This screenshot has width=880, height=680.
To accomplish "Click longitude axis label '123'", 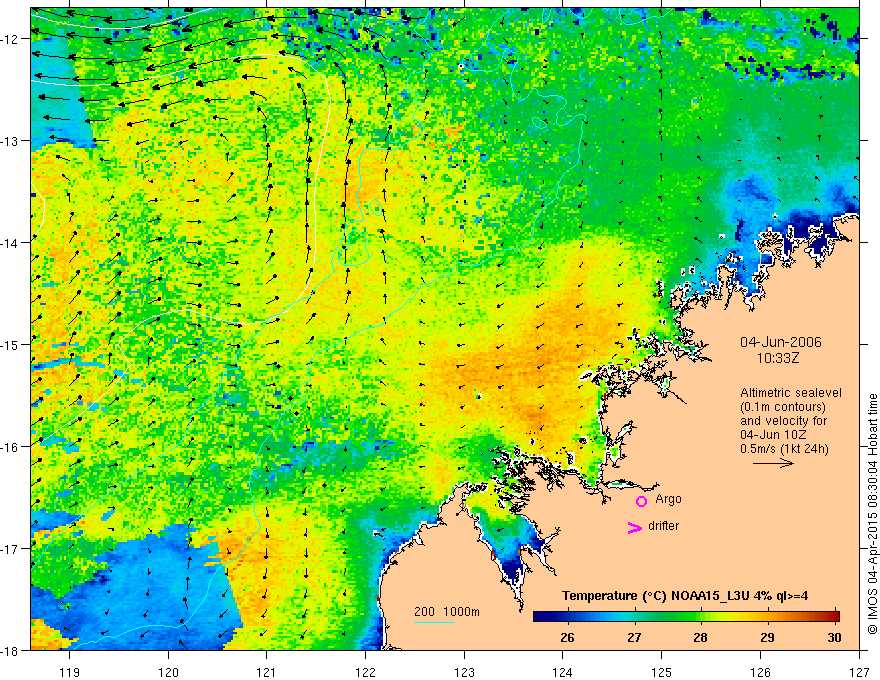I will (464, 672).
